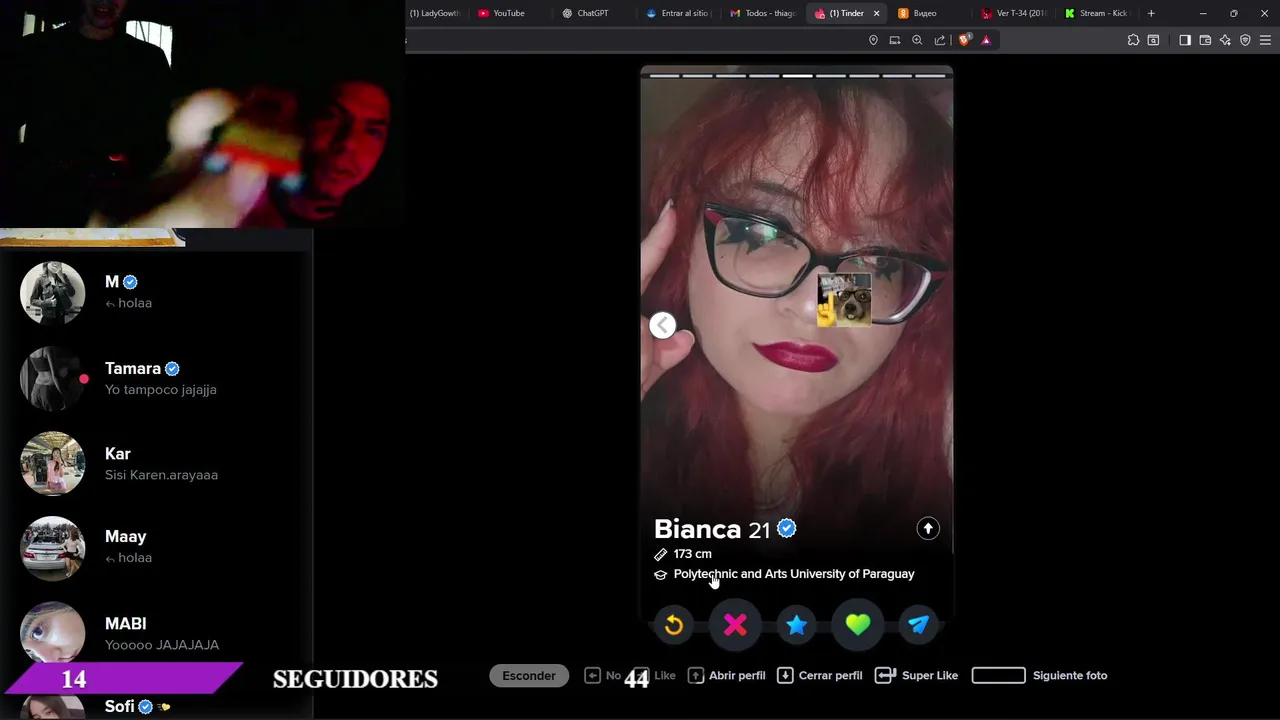Click message preview 'Sisi Karen.arayaaa'
Image resolution: width=1280 pixels, height=720 pixels.
pos(161,475)
